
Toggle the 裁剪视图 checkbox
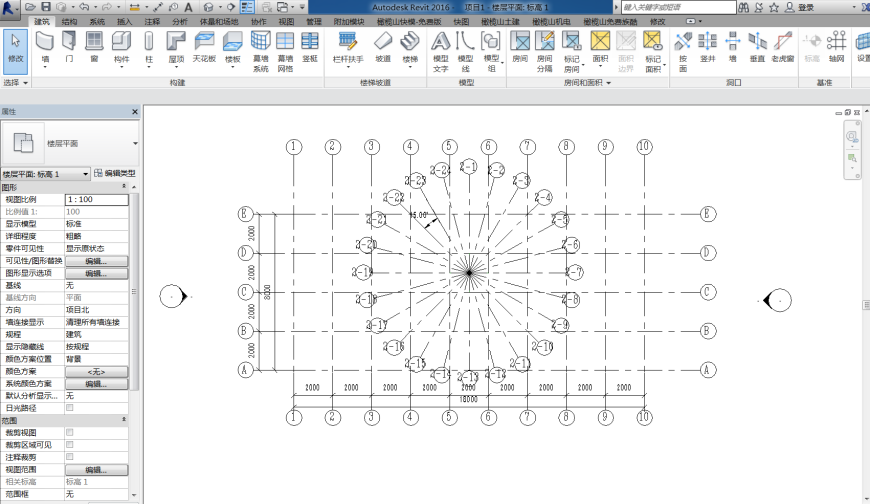(x=69, y=432)
